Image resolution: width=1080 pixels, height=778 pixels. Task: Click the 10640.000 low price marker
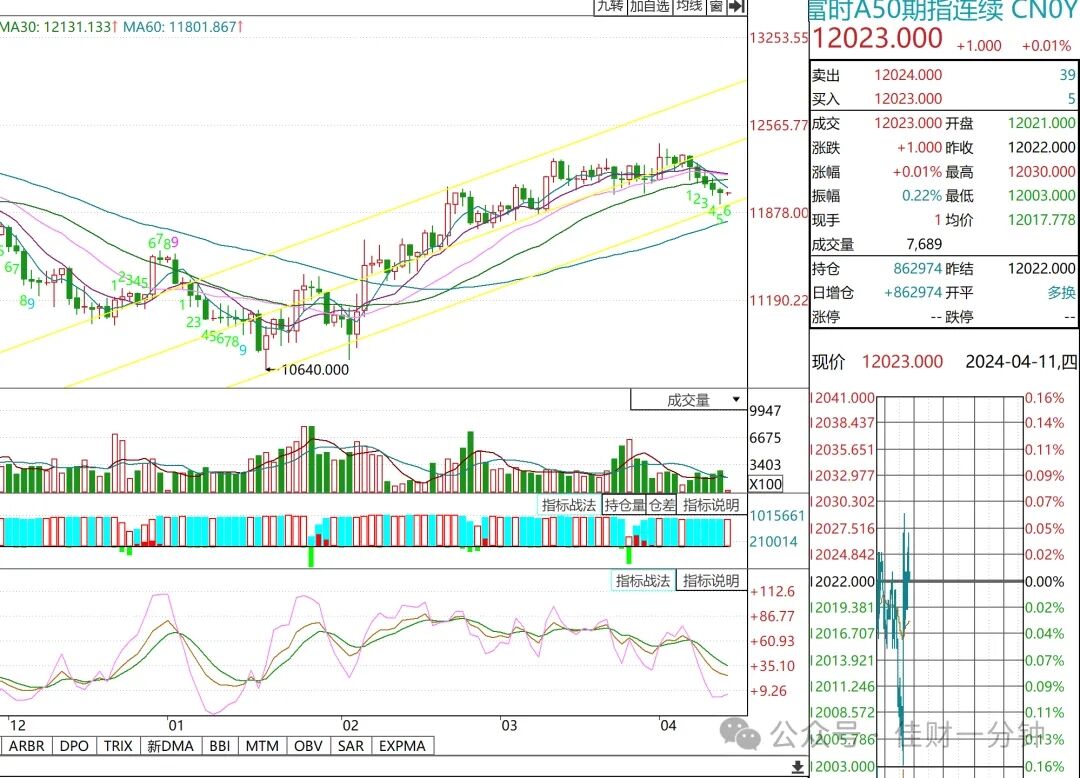(x=315, y=370)
